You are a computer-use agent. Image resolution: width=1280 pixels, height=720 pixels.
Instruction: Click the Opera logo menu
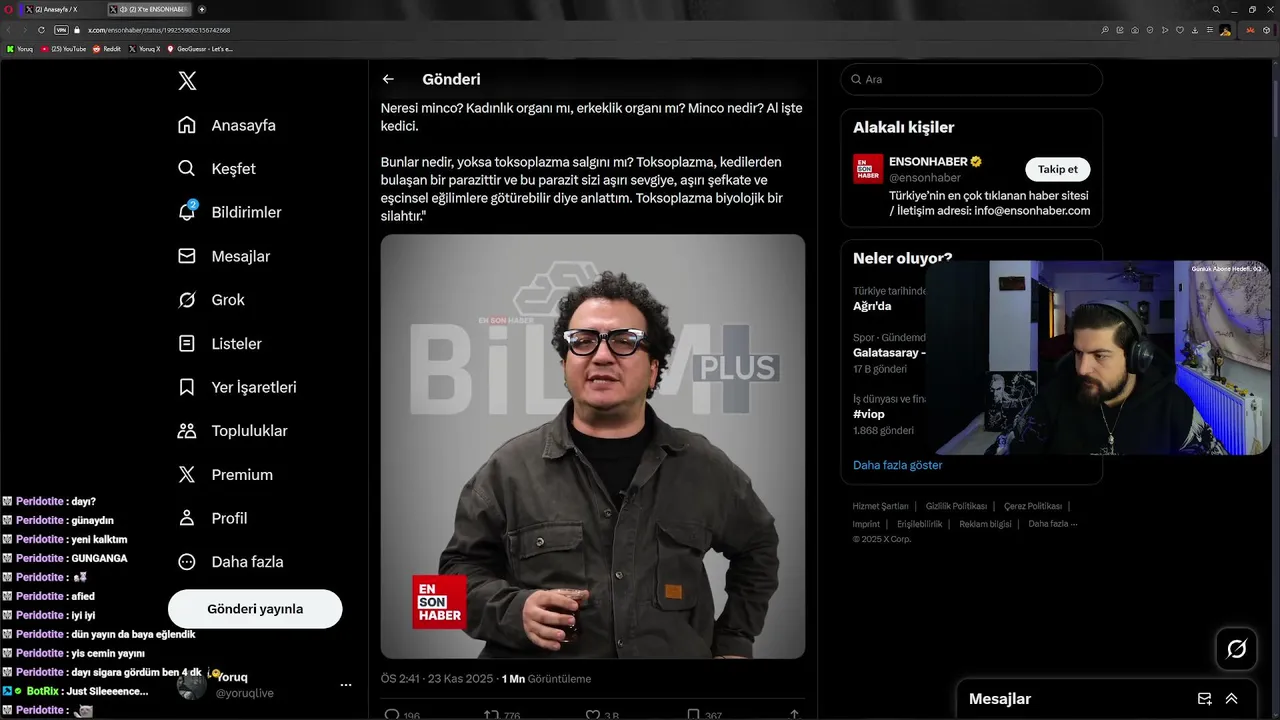(x=9, y=9)
